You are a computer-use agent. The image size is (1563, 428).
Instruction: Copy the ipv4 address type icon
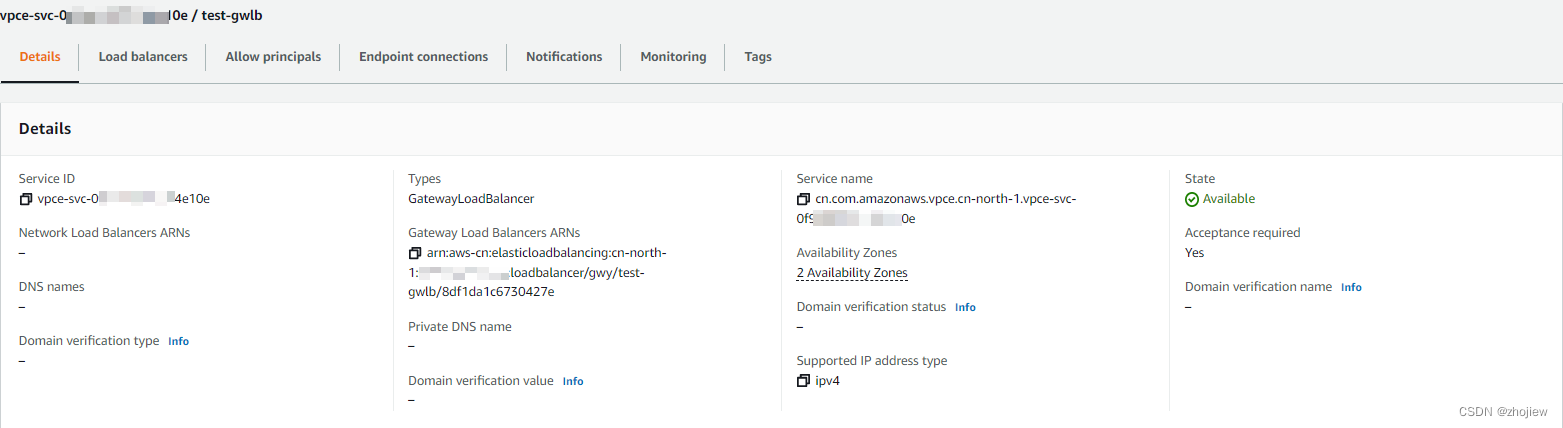pos(804,381)
